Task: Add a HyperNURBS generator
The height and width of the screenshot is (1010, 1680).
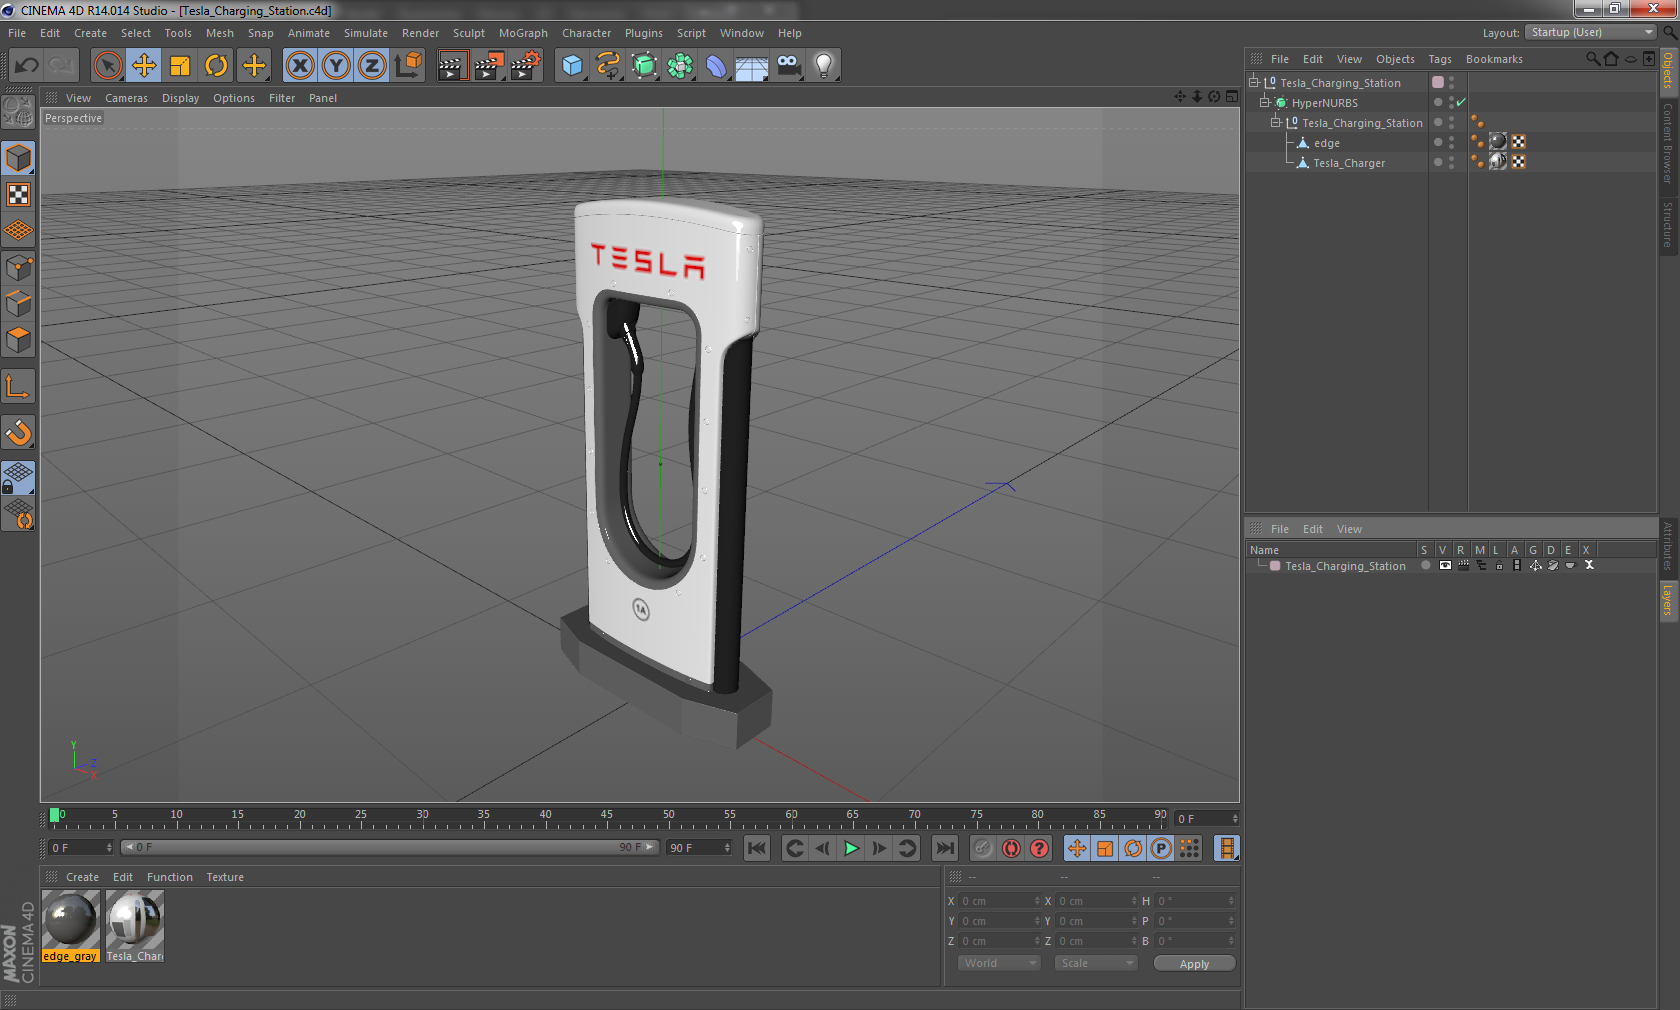Action: (x=644, y=66)
